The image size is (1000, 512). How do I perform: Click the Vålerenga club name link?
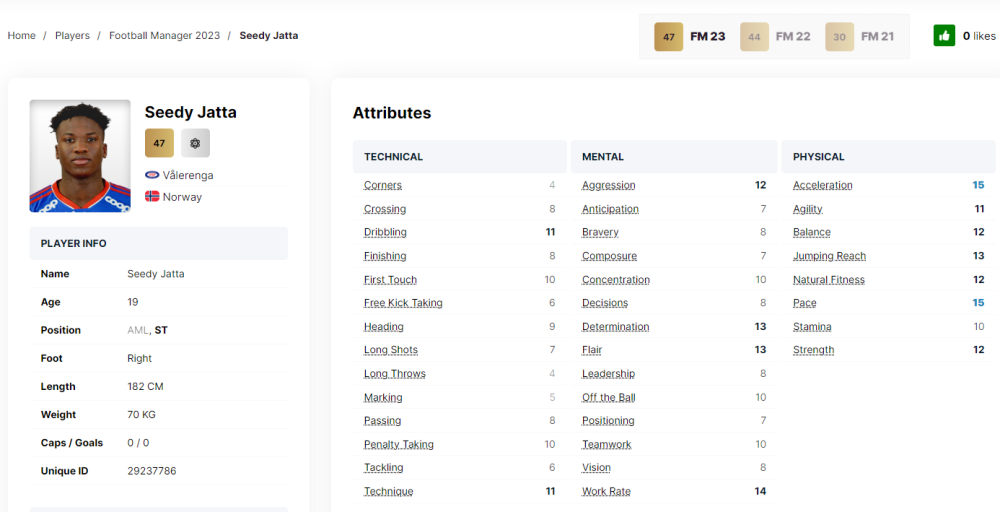[188, 175]
